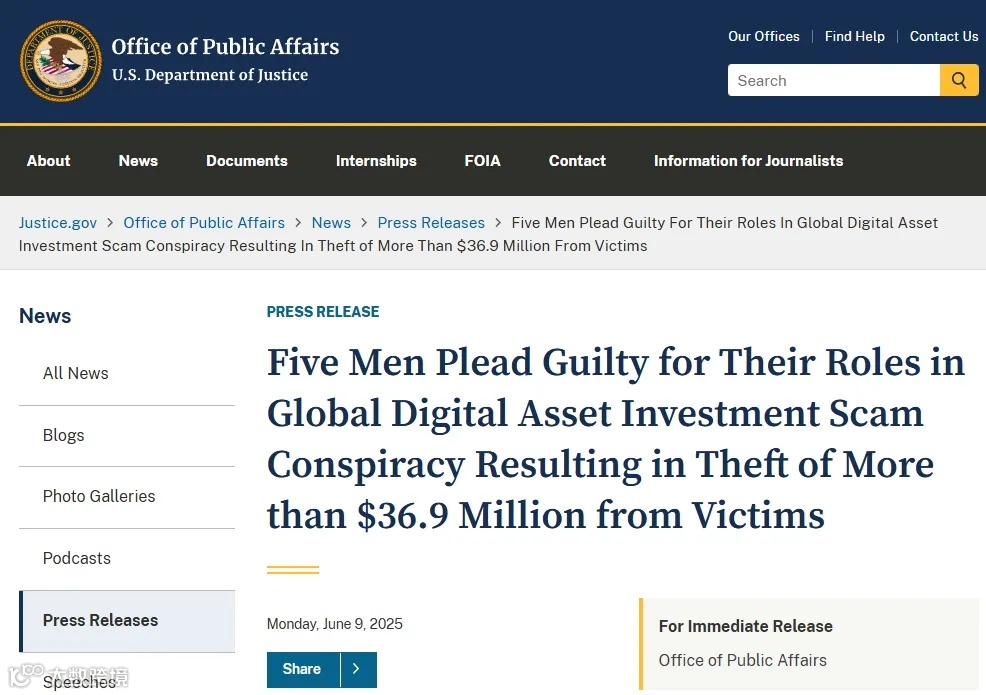Open the Find Help link
This screenshot has width=986, height=695.
coord(854,36)
